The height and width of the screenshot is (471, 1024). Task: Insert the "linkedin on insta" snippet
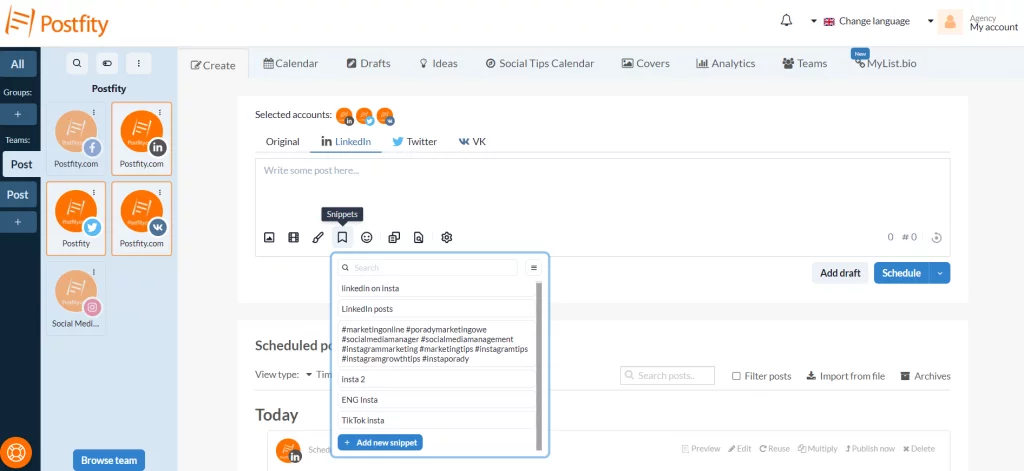point(436,288)
